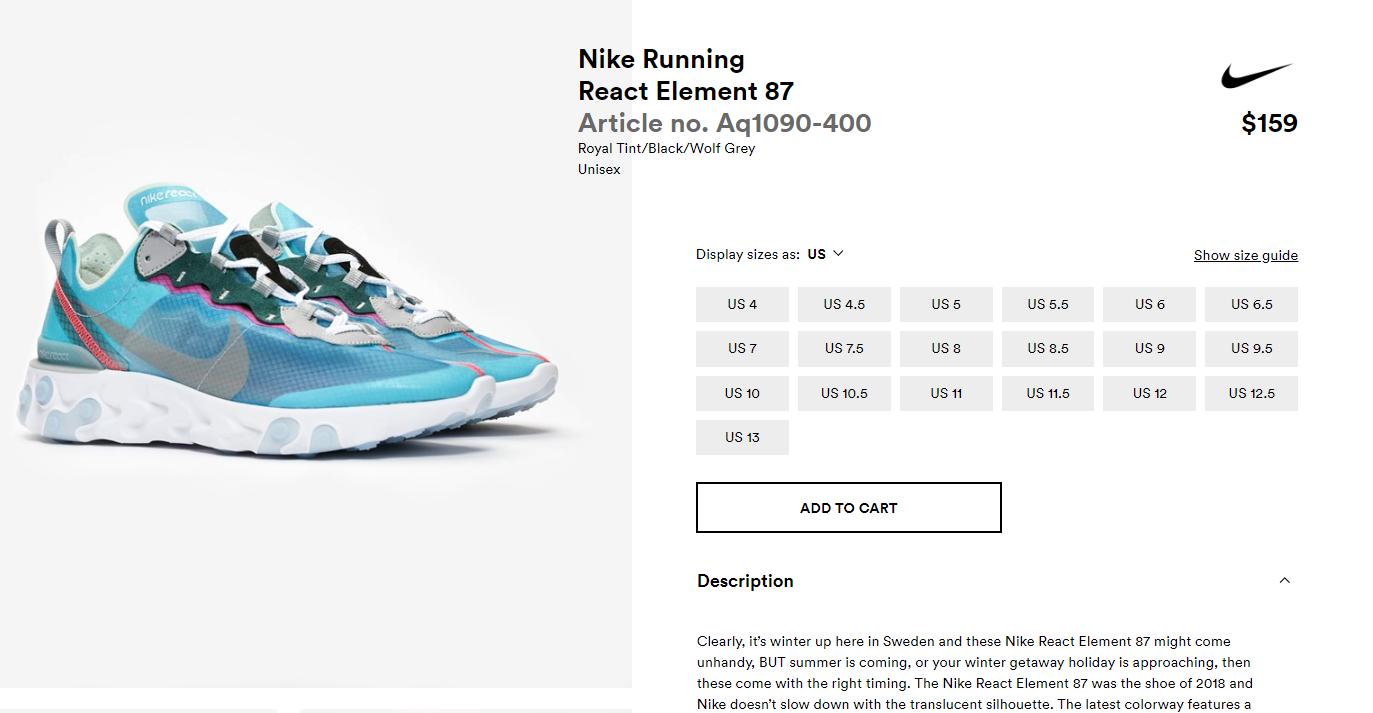
Task: Select size US 13
Action: pyautogui.click(x=742, y=437)
